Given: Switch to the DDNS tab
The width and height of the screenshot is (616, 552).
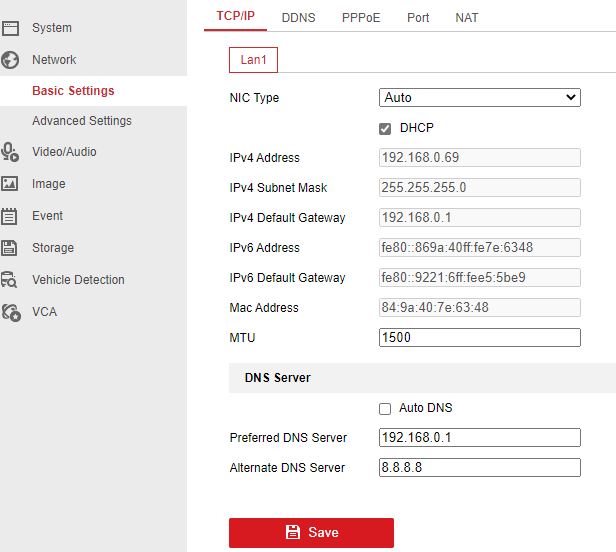Looking at the screenshot, I should coord(298,18).
